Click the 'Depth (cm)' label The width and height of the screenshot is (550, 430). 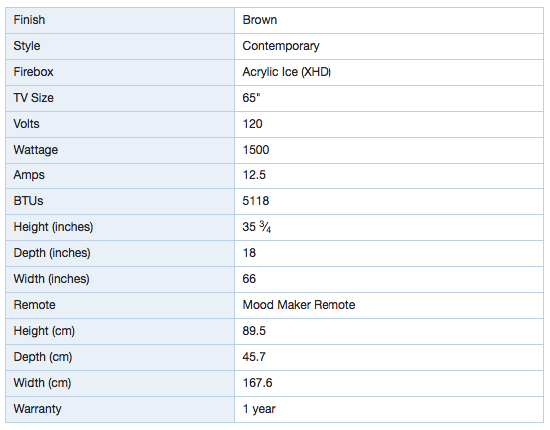click(43, 357)
